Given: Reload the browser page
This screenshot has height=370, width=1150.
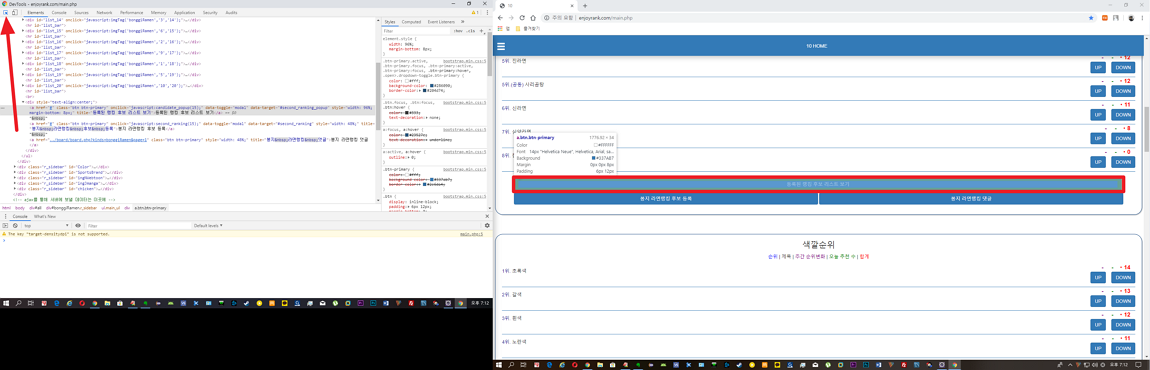Looking at the screenshot, I should pyautogui.click(x=522, y=17).
